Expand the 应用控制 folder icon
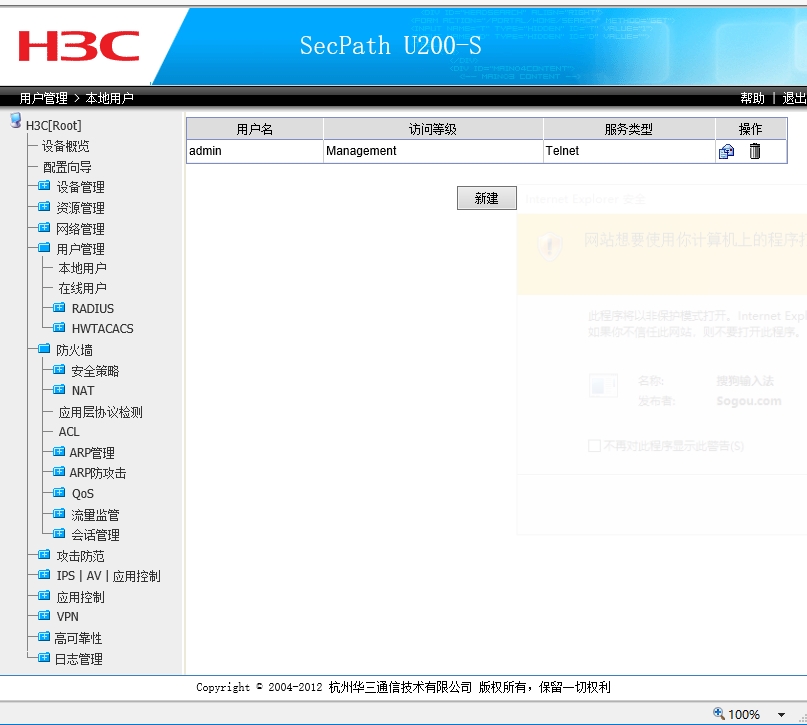Viewport: 807px width, 725px height. click(x=44, y=595)
